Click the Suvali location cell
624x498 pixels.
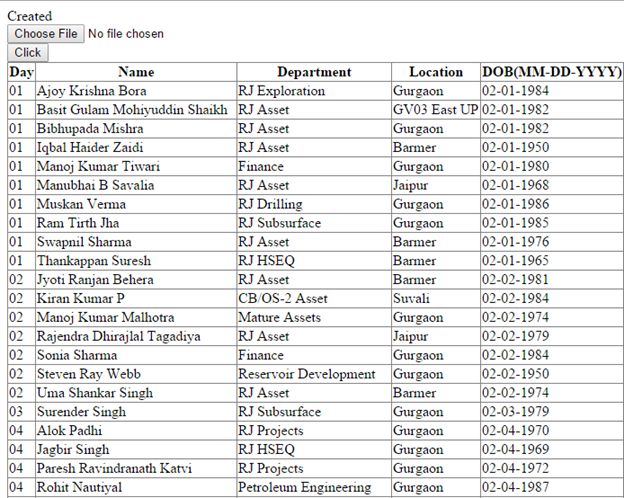pos(436,299)
